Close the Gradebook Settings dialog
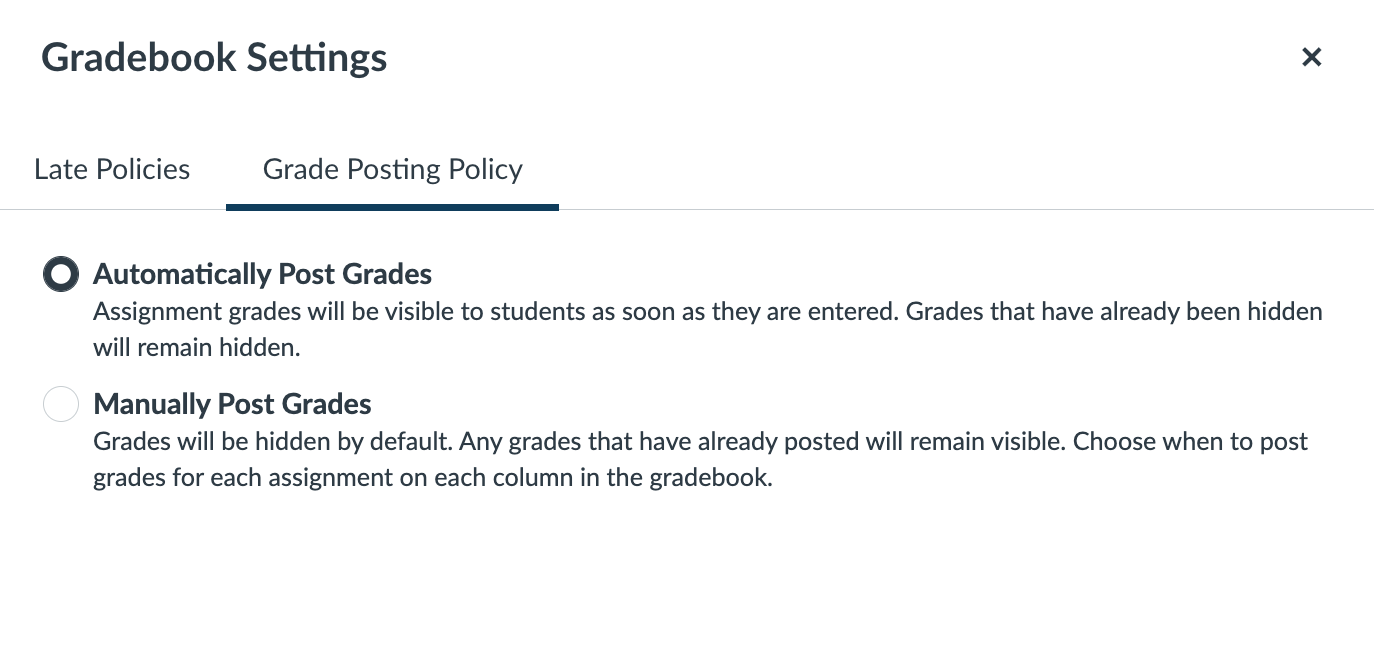 coord(1311,57)
